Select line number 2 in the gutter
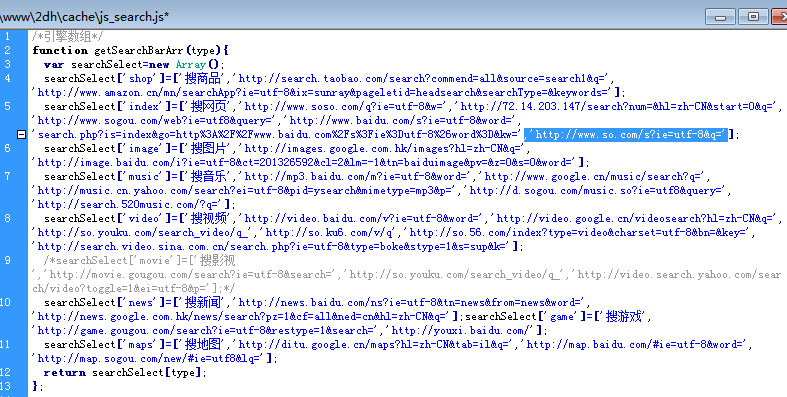The width and height of the screenshot is (787, 397). (7, 50)
